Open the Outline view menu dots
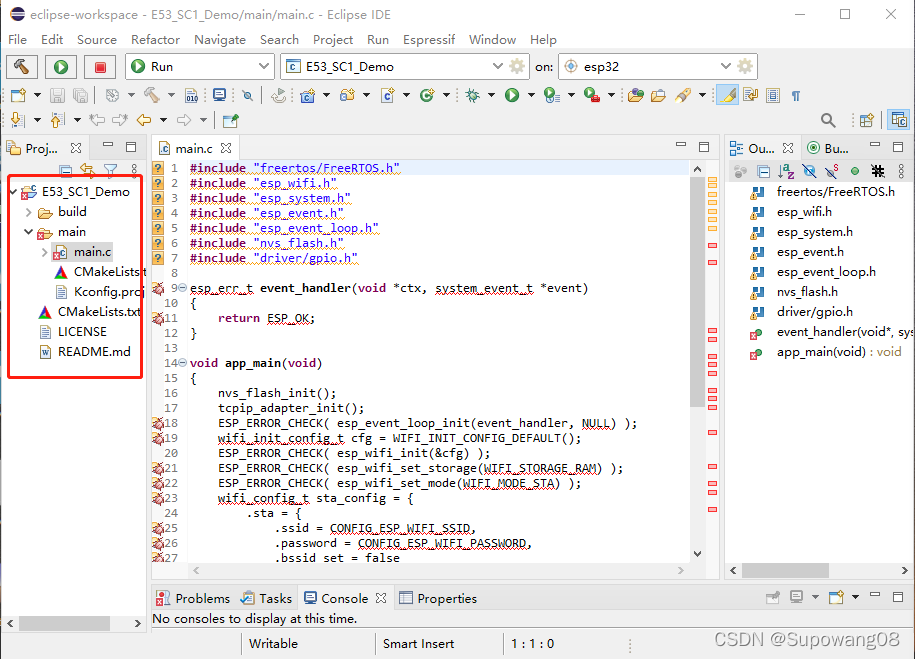The image size is (915, 659). (901, 171)
